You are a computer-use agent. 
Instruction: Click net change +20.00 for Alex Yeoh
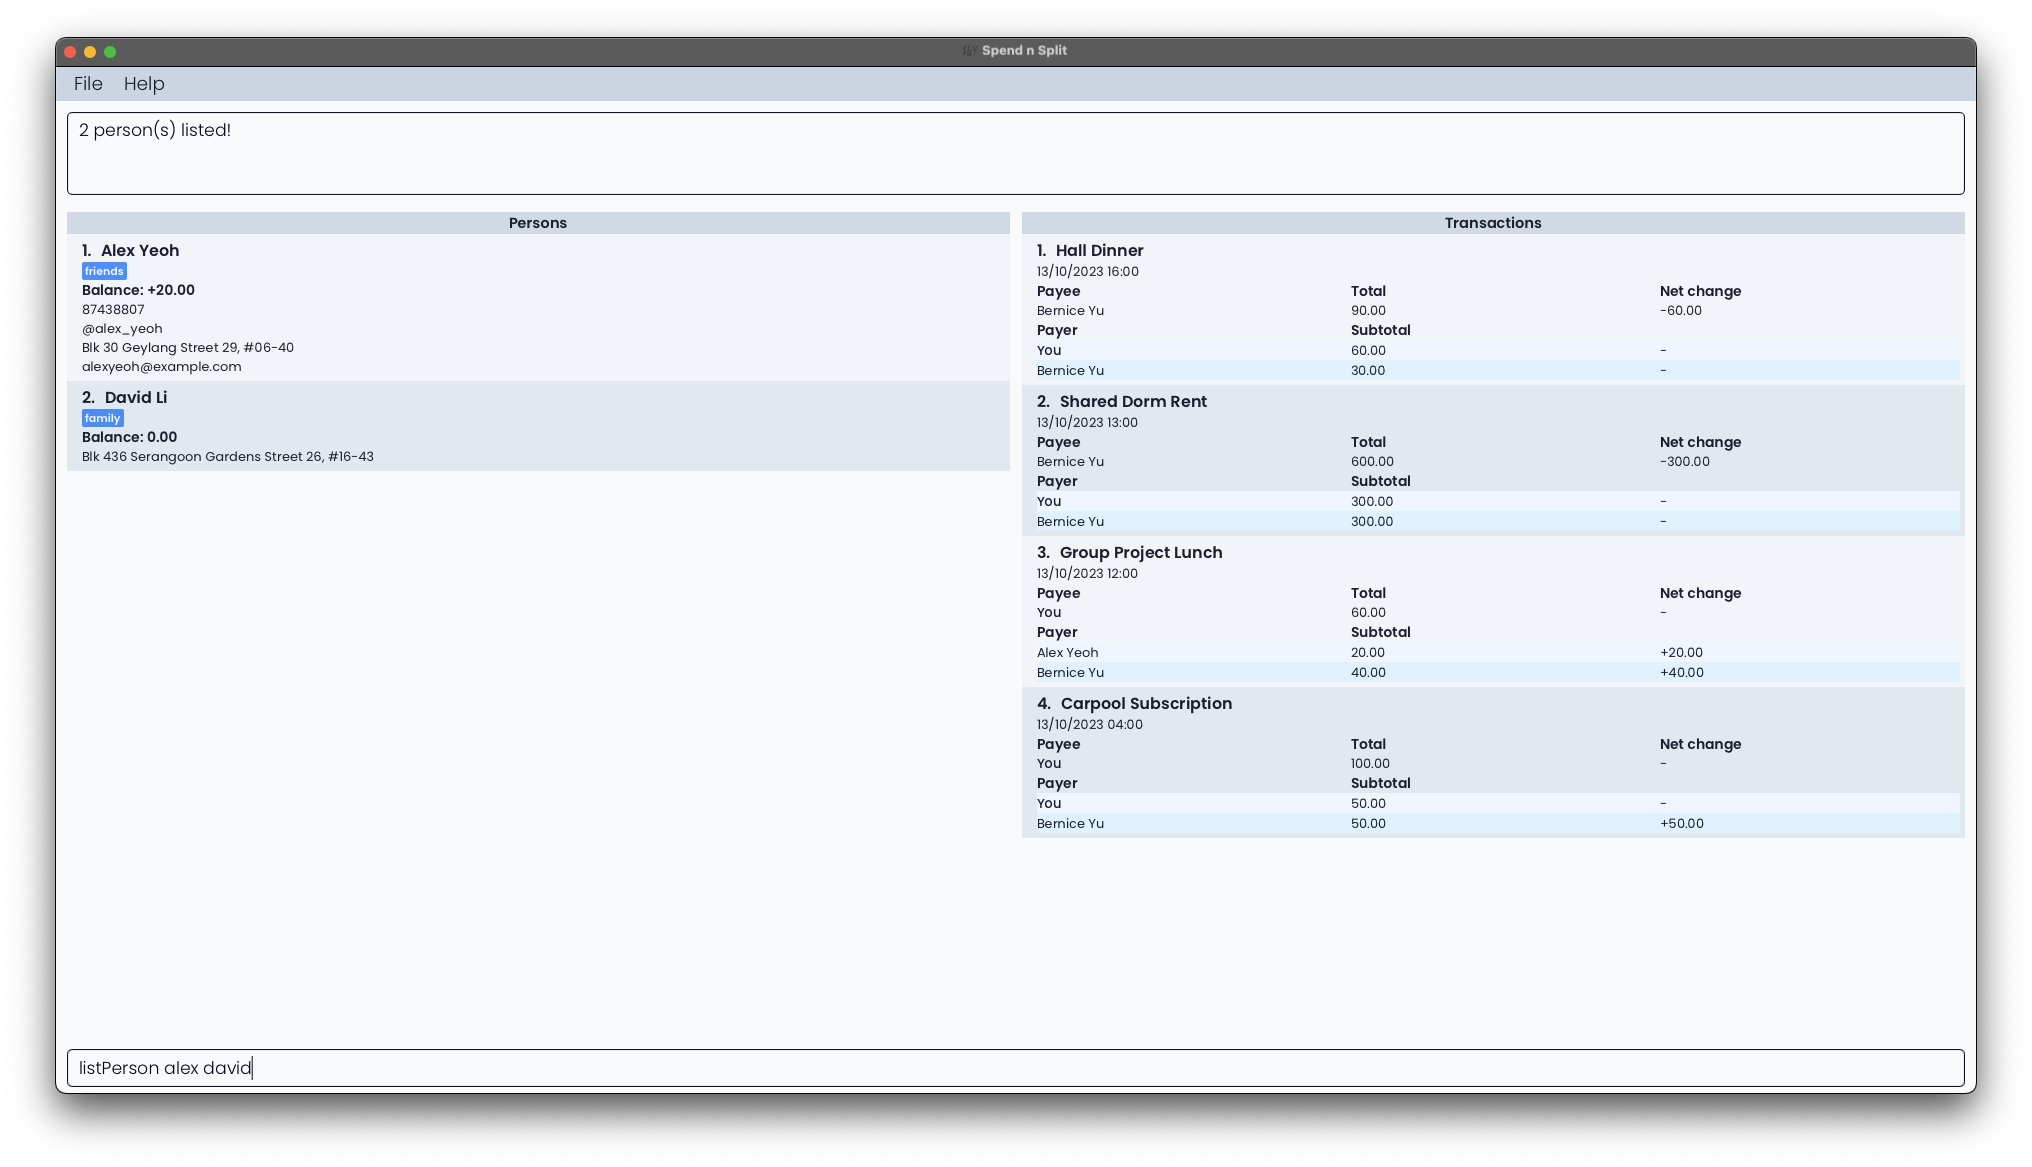[x=1681, y=653]
